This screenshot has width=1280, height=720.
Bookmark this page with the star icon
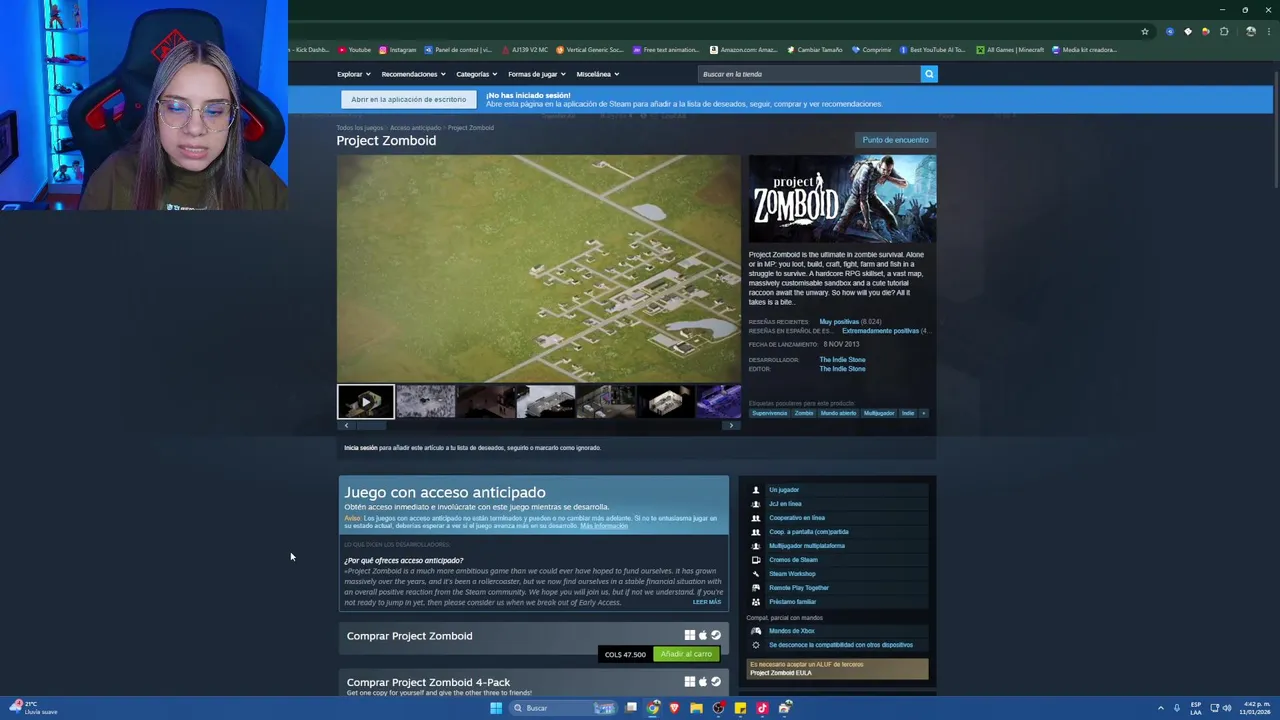pyautogui.click(x=1145, y=31)
